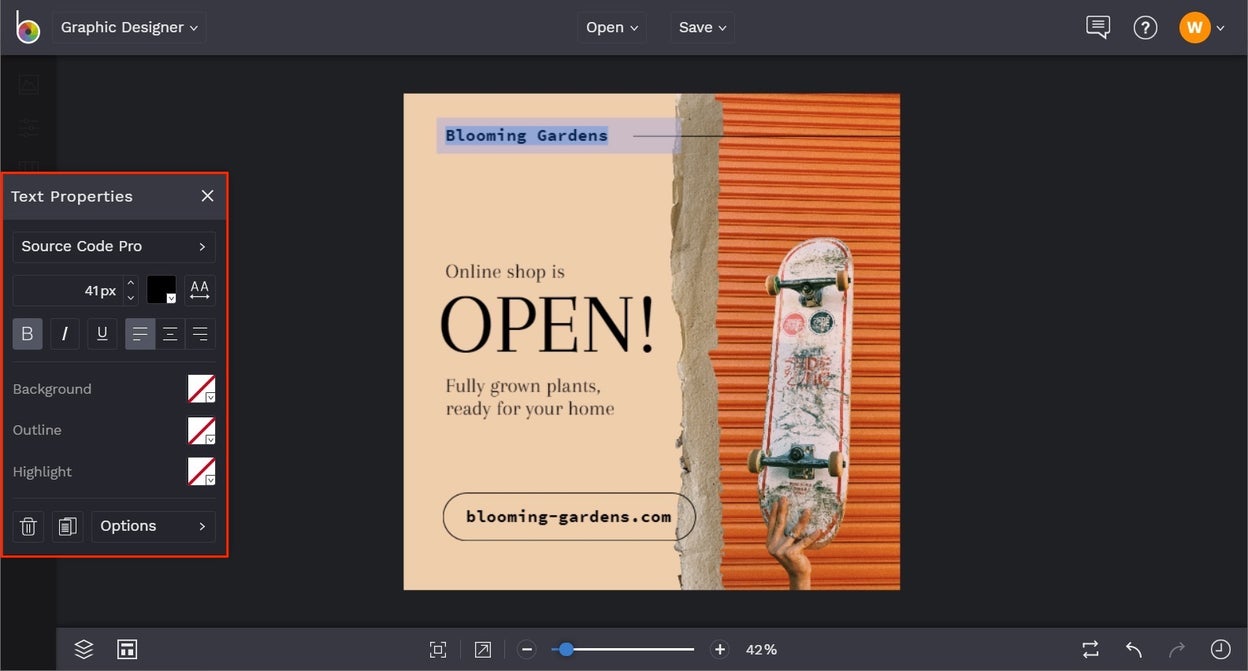The height and width of the screenshot is (671, 1248).
Task: Select the fit-to-screen zoom icon
Action: (x=438, y=648)
